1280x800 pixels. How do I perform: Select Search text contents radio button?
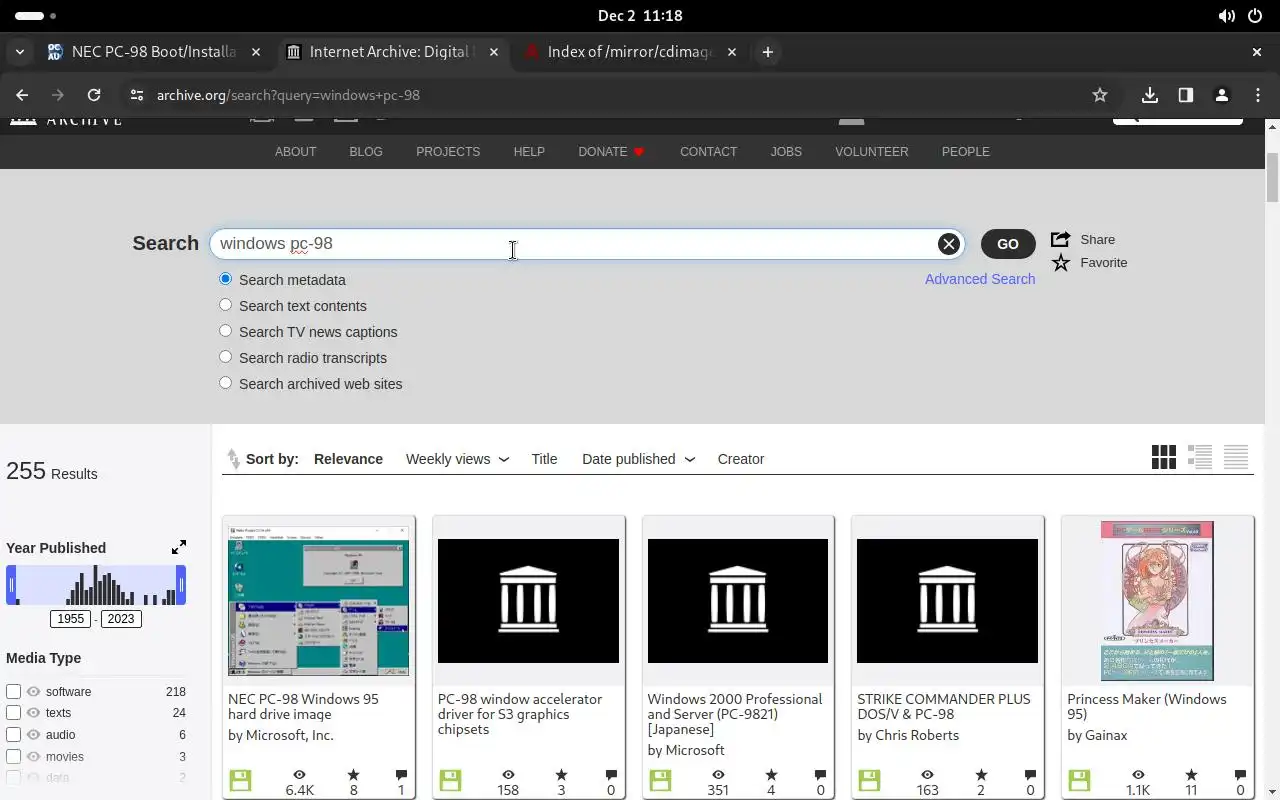click(225, 305)
